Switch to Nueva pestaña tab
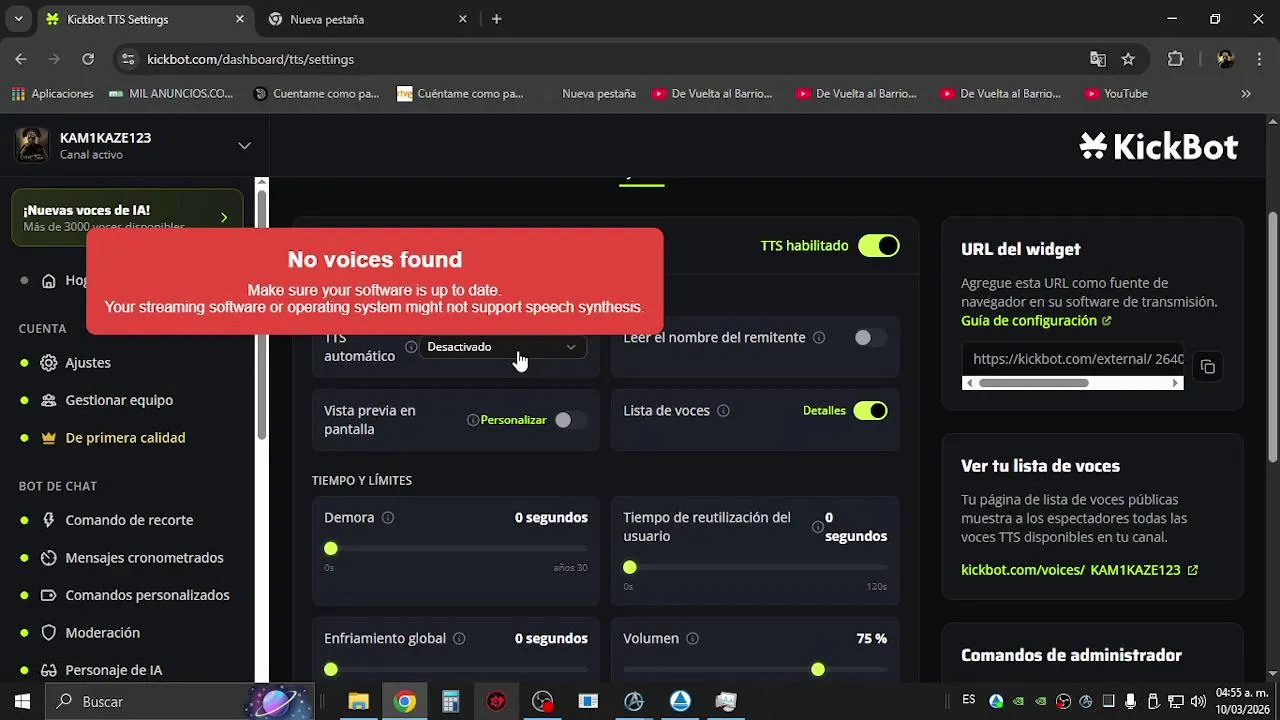This screenshot has height=720, width=1280. click(366, 19)
